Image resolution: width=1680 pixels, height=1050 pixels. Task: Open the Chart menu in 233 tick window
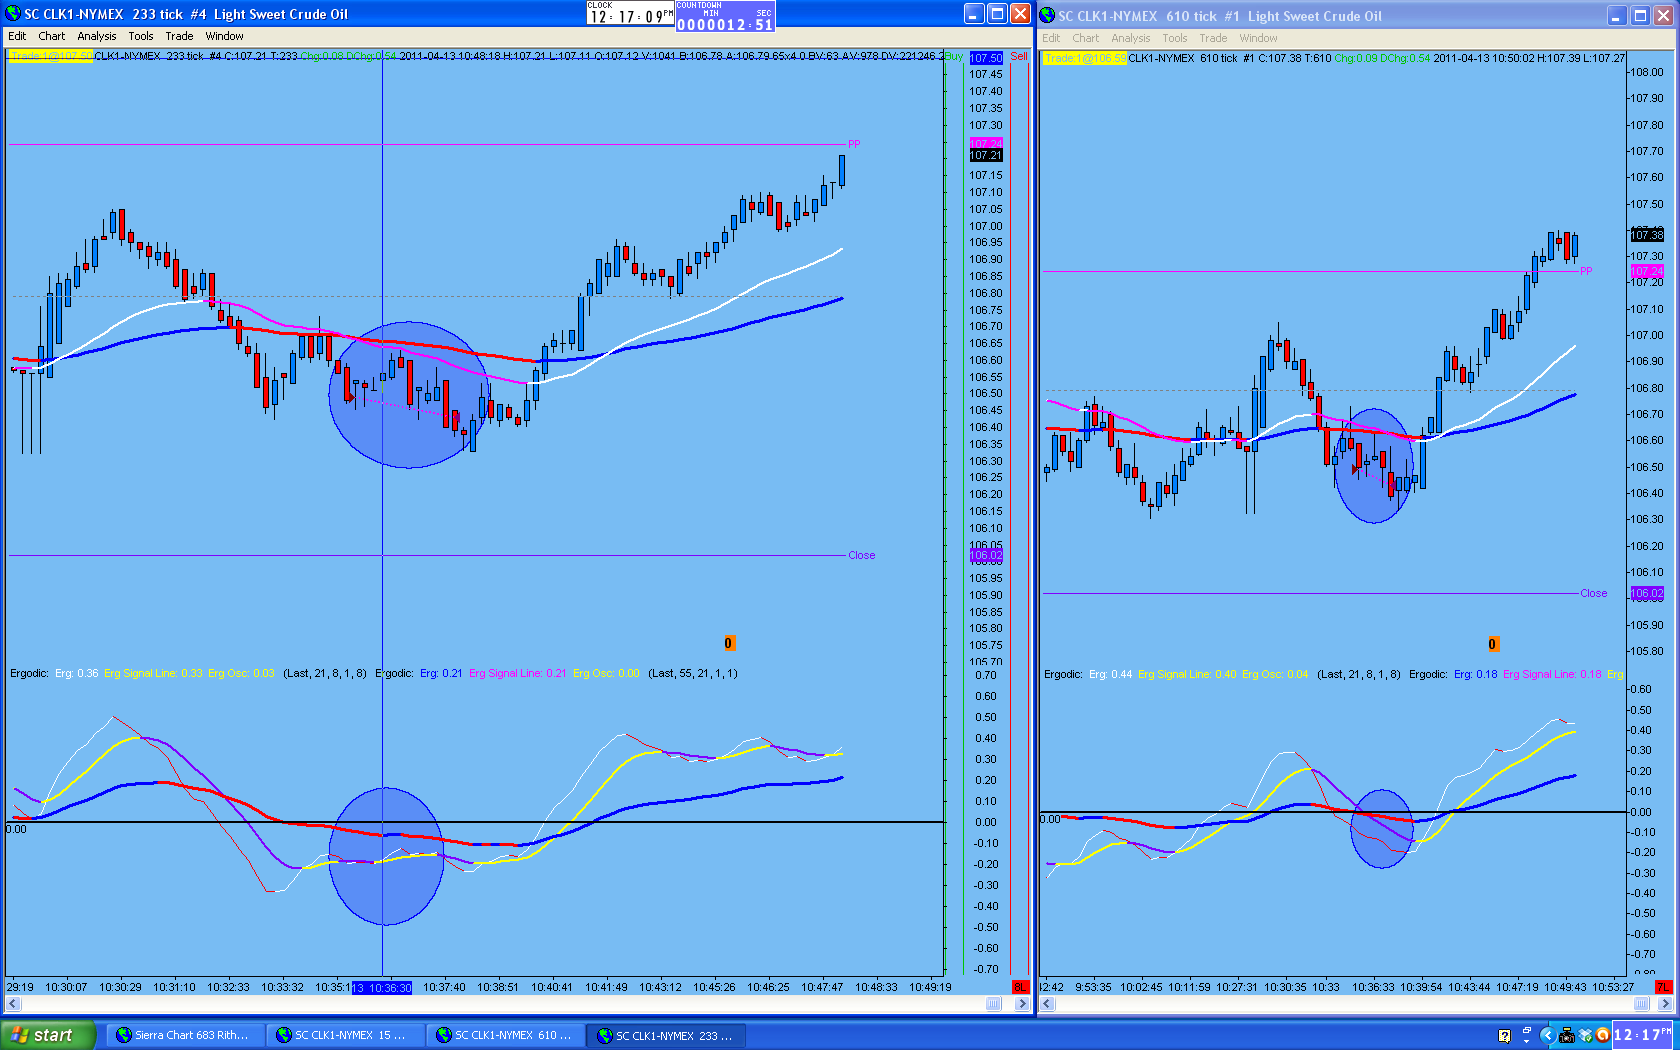tap(51, 36)
